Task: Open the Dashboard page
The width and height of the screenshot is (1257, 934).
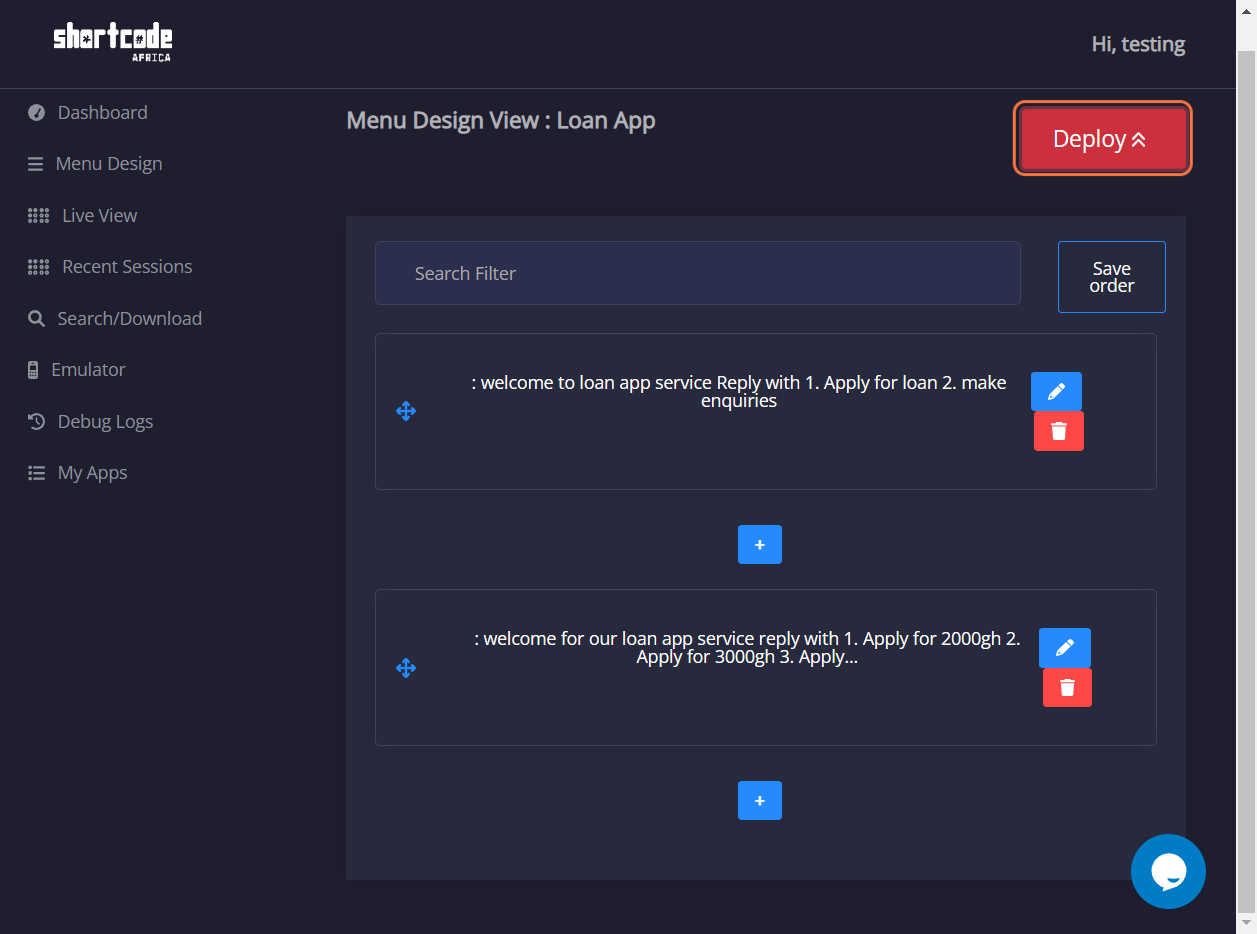Action: 102,112
